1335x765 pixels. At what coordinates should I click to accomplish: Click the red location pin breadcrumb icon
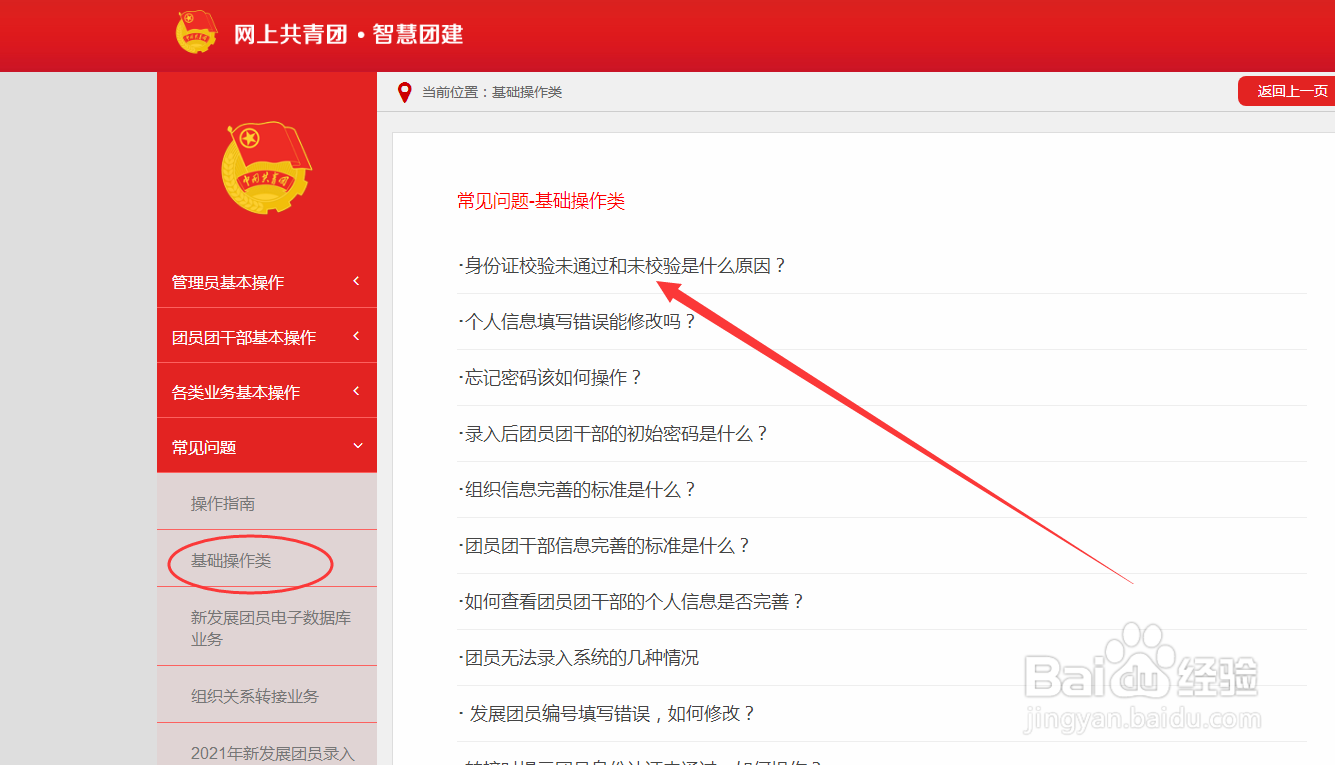point(404,91)
